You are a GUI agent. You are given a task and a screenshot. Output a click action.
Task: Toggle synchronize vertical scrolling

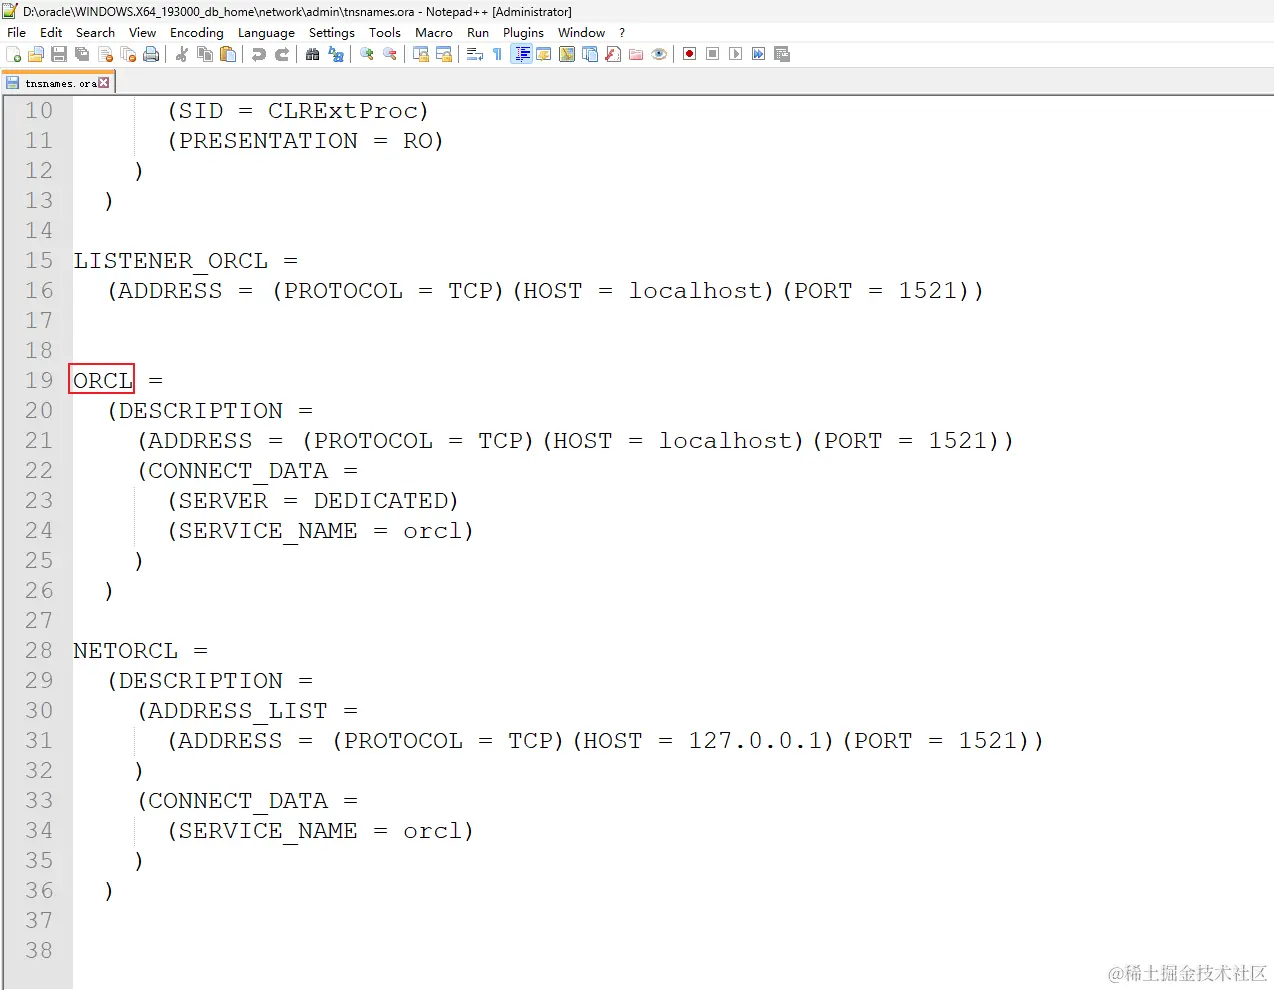[421, 54]
